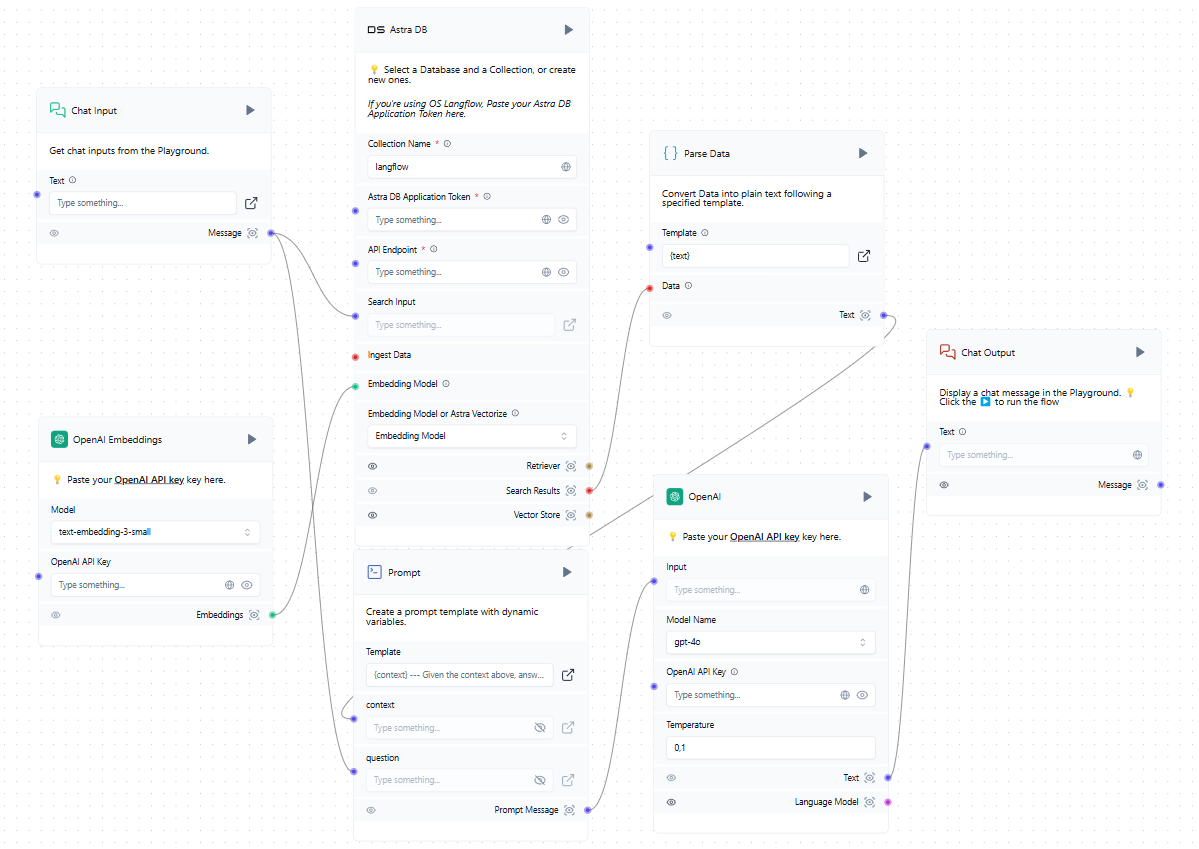Click Embedding Model green input handle

(356, 386)
